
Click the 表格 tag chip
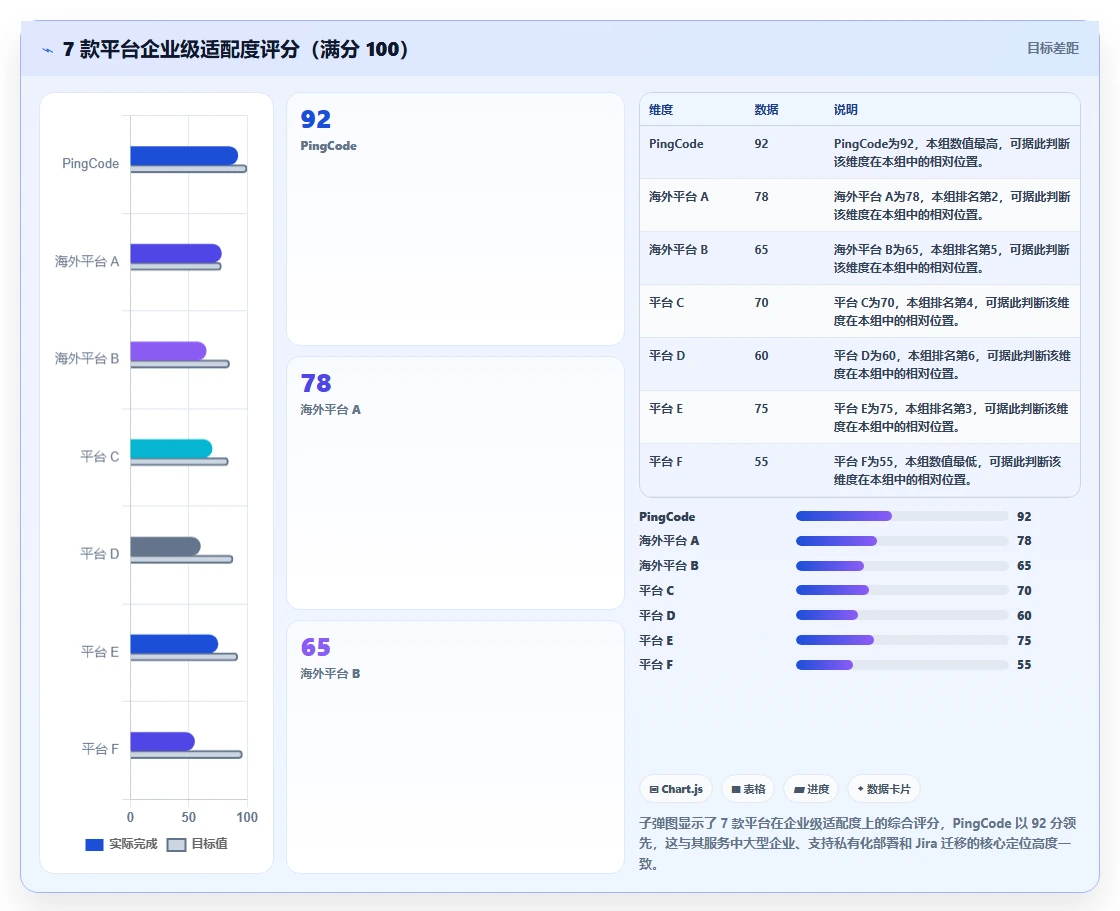pyautogui.click(x=748, y=789)
